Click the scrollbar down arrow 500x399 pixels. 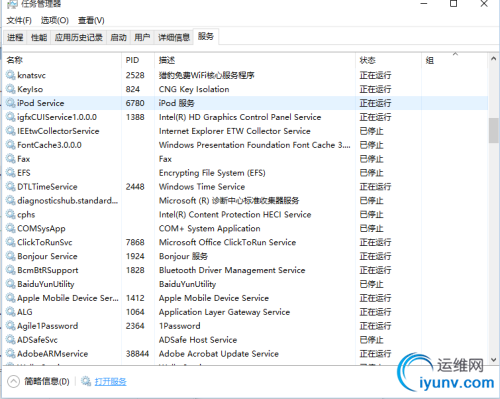tap(494, 360)
